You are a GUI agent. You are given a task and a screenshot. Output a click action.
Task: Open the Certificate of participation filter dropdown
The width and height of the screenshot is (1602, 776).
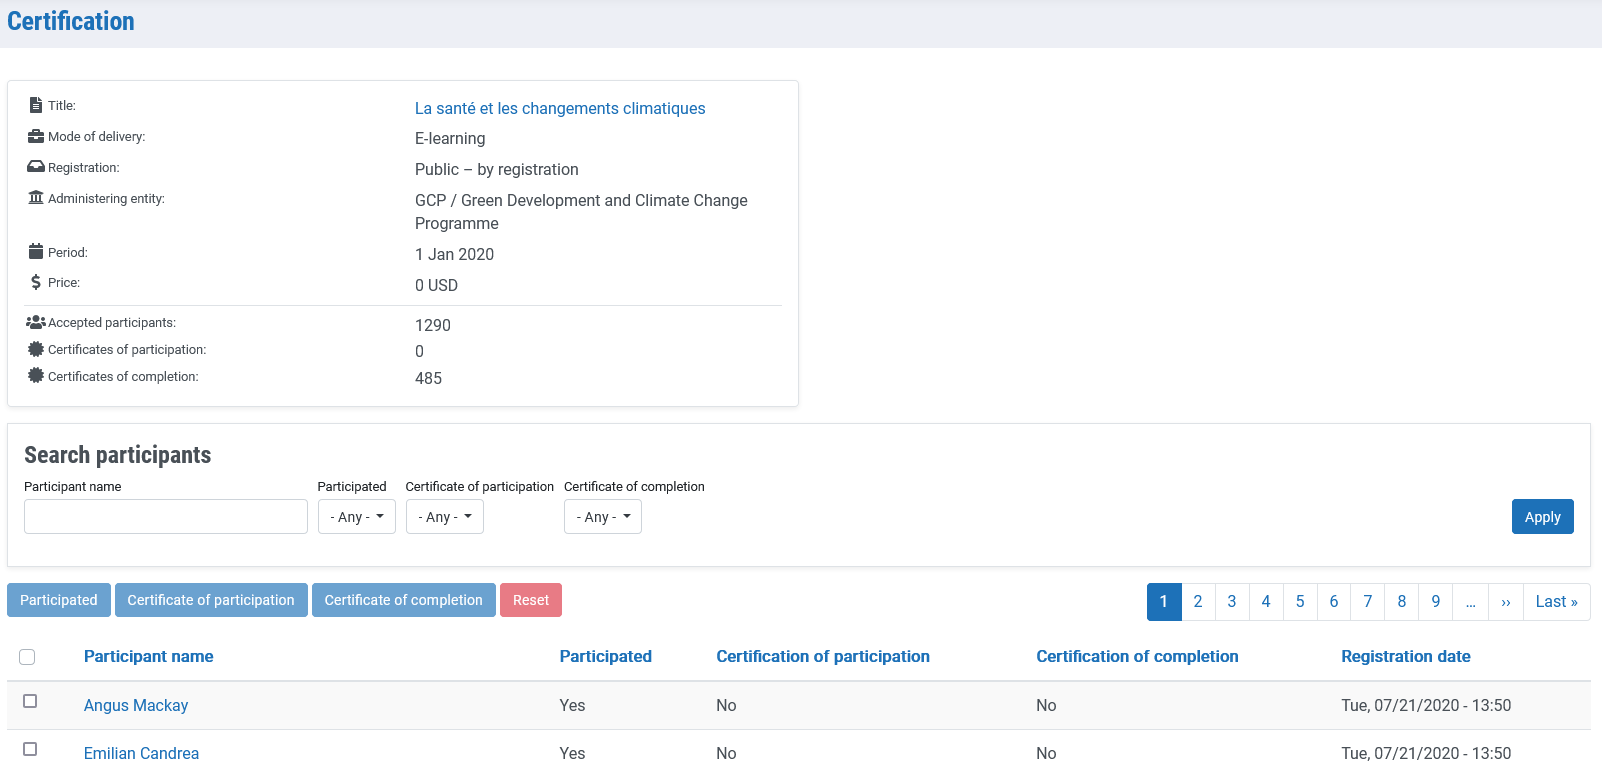coord(445,517)
